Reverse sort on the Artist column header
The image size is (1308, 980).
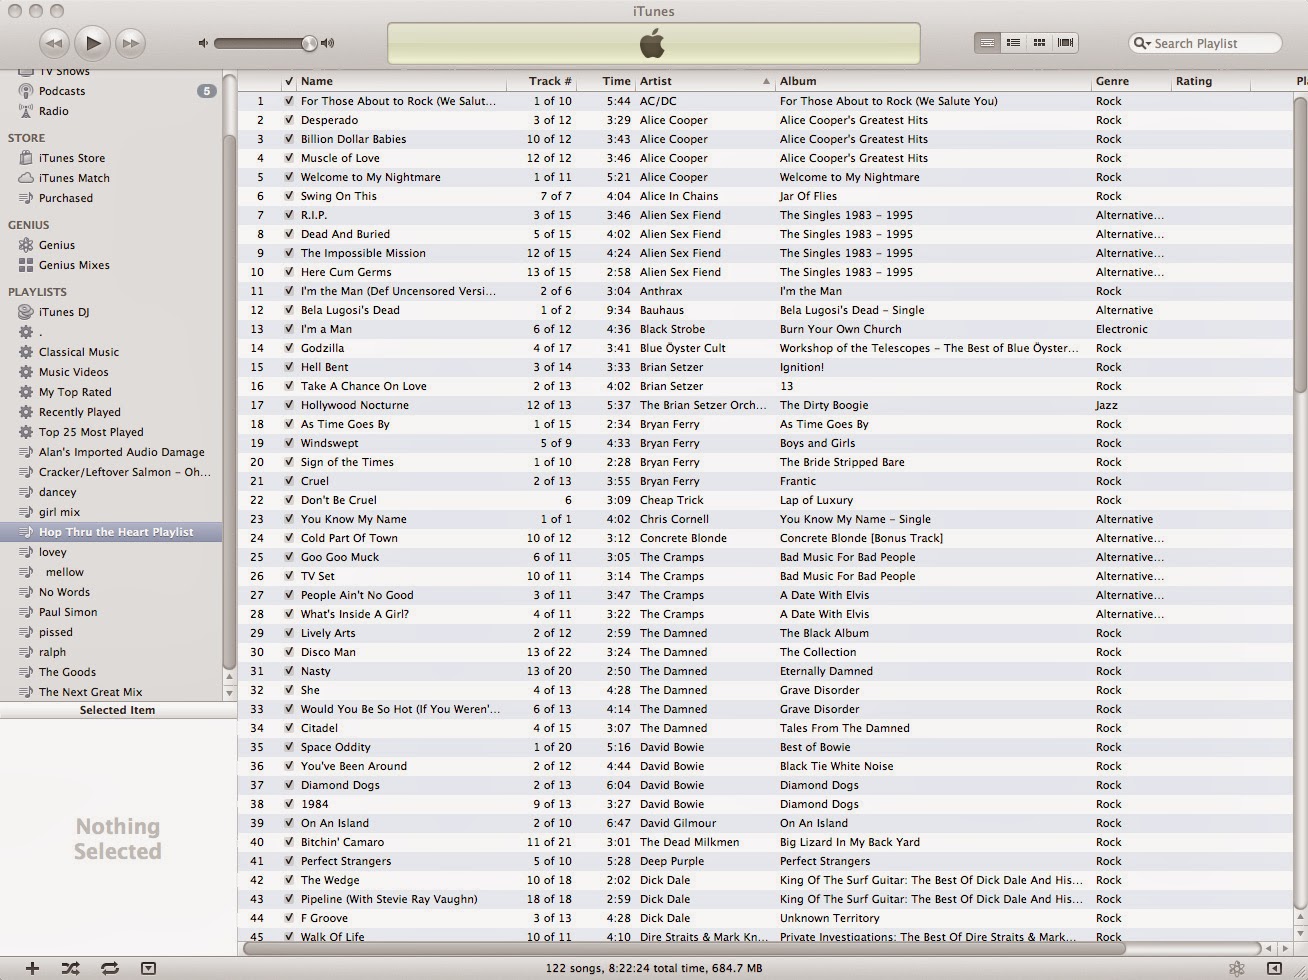coord(705,81)
